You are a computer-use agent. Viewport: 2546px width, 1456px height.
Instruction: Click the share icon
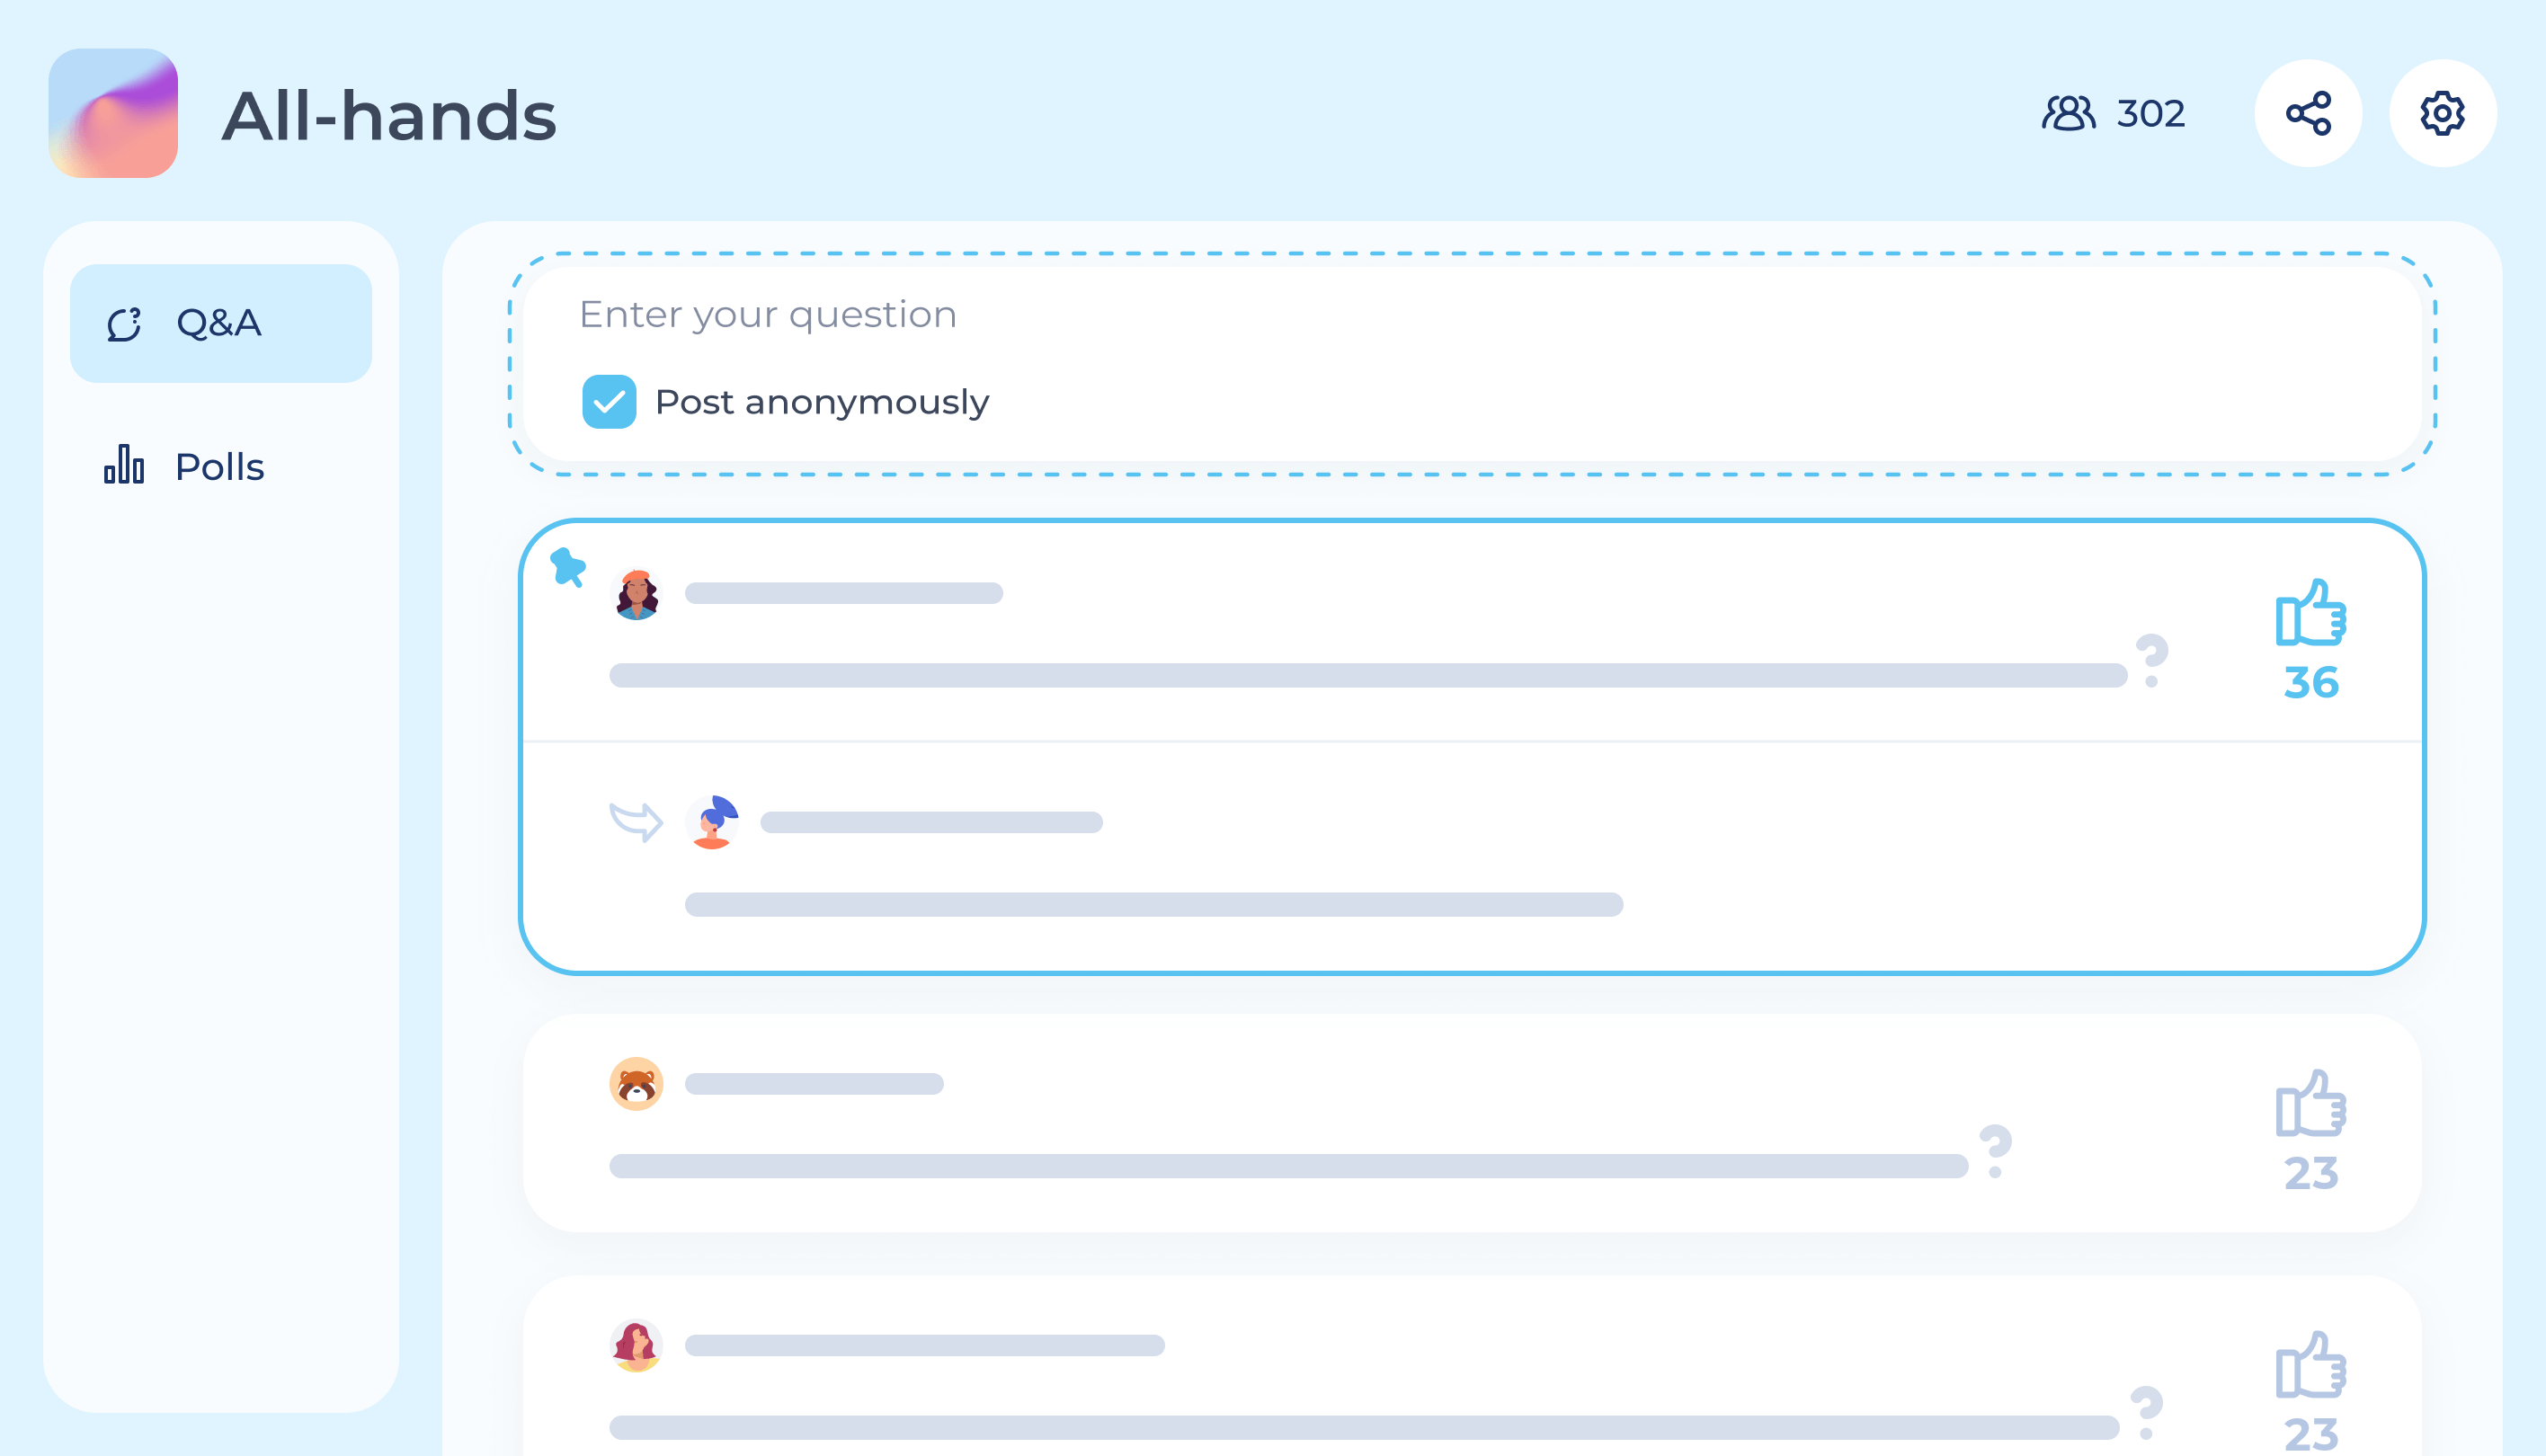coord(2310,113)
